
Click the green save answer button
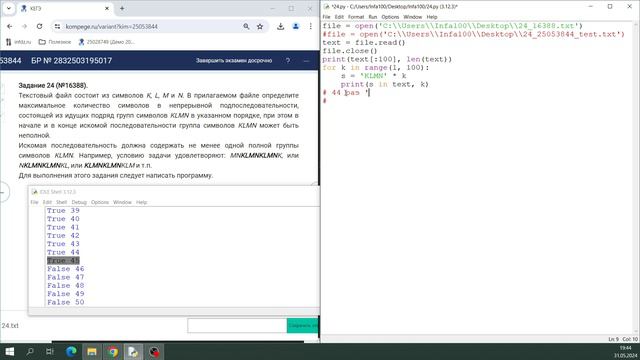pyautogui.click(x=302, y=326)
